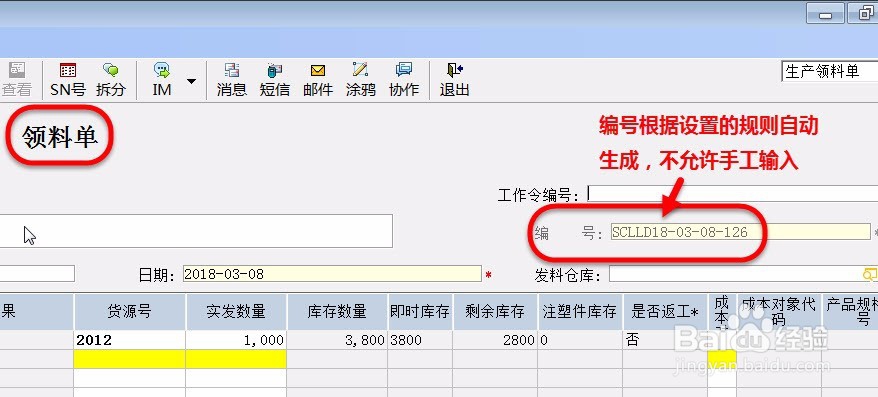Viewport: 878px width, 397px height.
Task: Select the 即时库存 column header
Action: [x=420, y=312]
